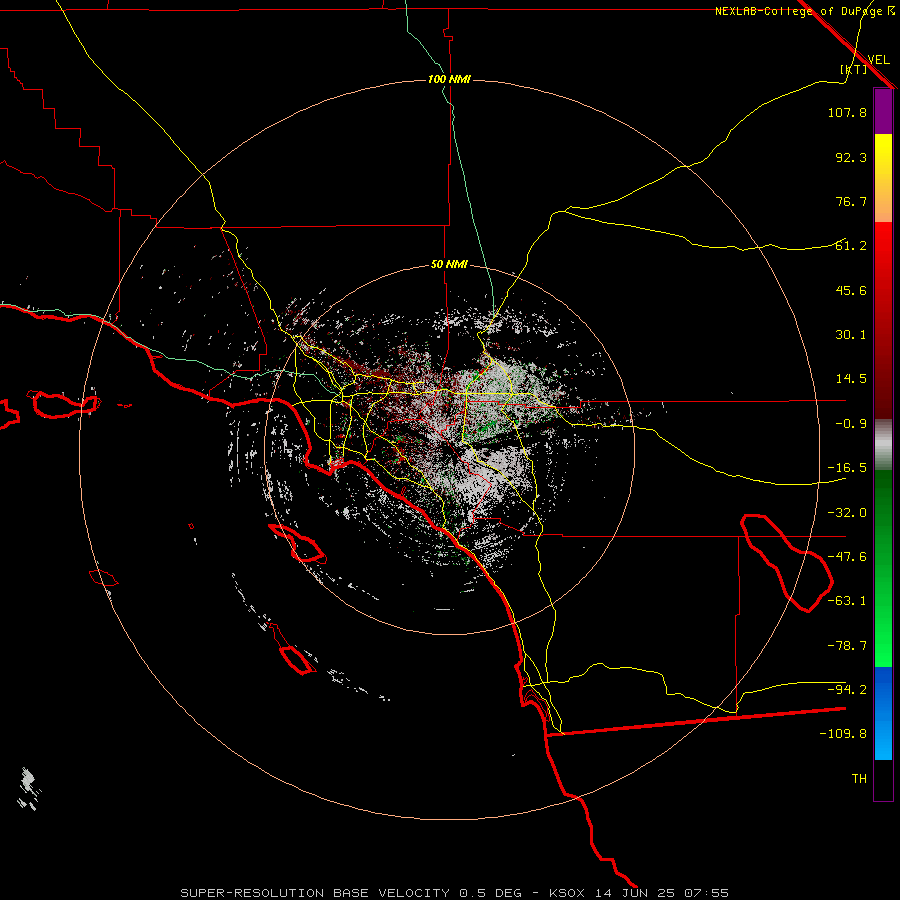Screen dimensions: 900x900
Task: Select the -47.6 scale value
Action: click(x=847, y=557)
